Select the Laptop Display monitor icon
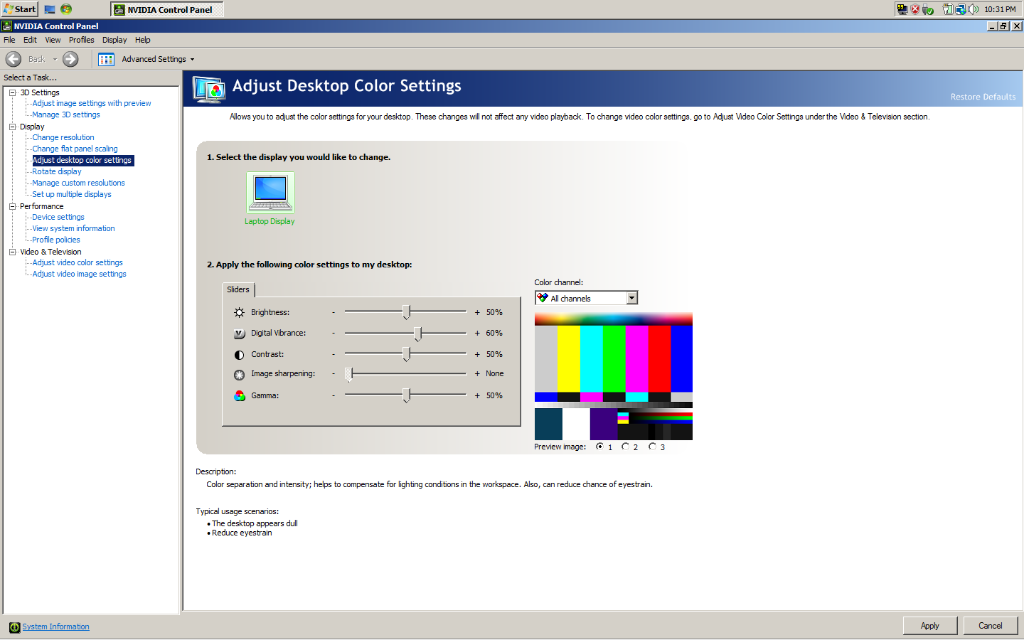This screenshot has width=1024, height=640. click(x=270, y=192)
